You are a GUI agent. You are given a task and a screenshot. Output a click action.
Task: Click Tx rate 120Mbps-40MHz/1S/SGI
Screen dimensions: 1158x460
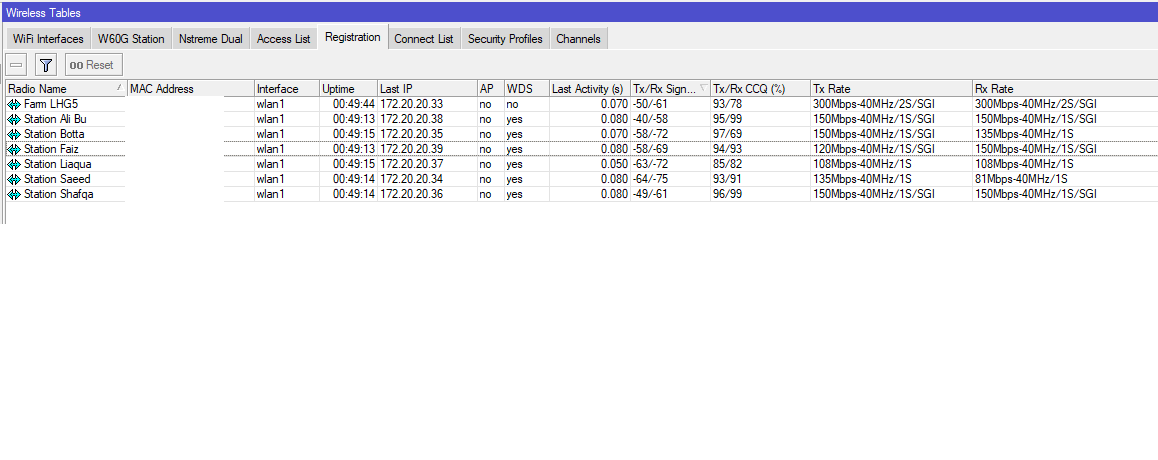click(x=874, y=149)
